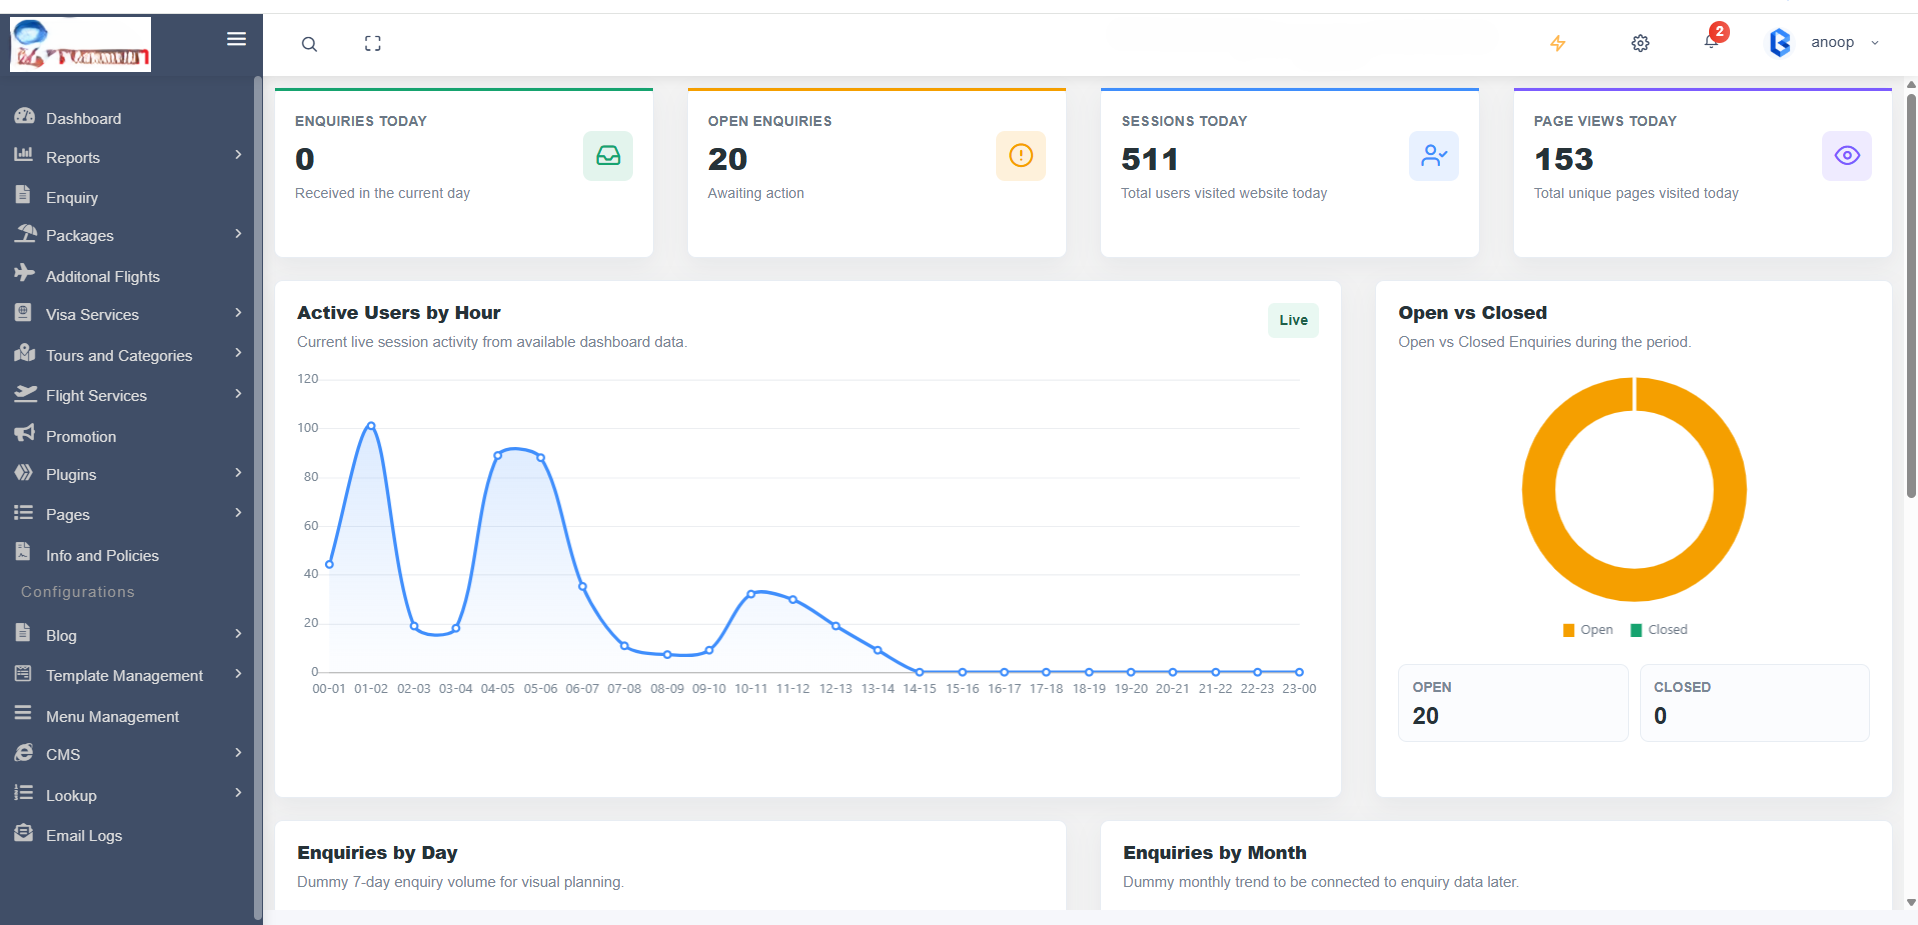
Task: Click the chart peak point at 01-02
Action: pyautogui.click(x=371, y=426)
